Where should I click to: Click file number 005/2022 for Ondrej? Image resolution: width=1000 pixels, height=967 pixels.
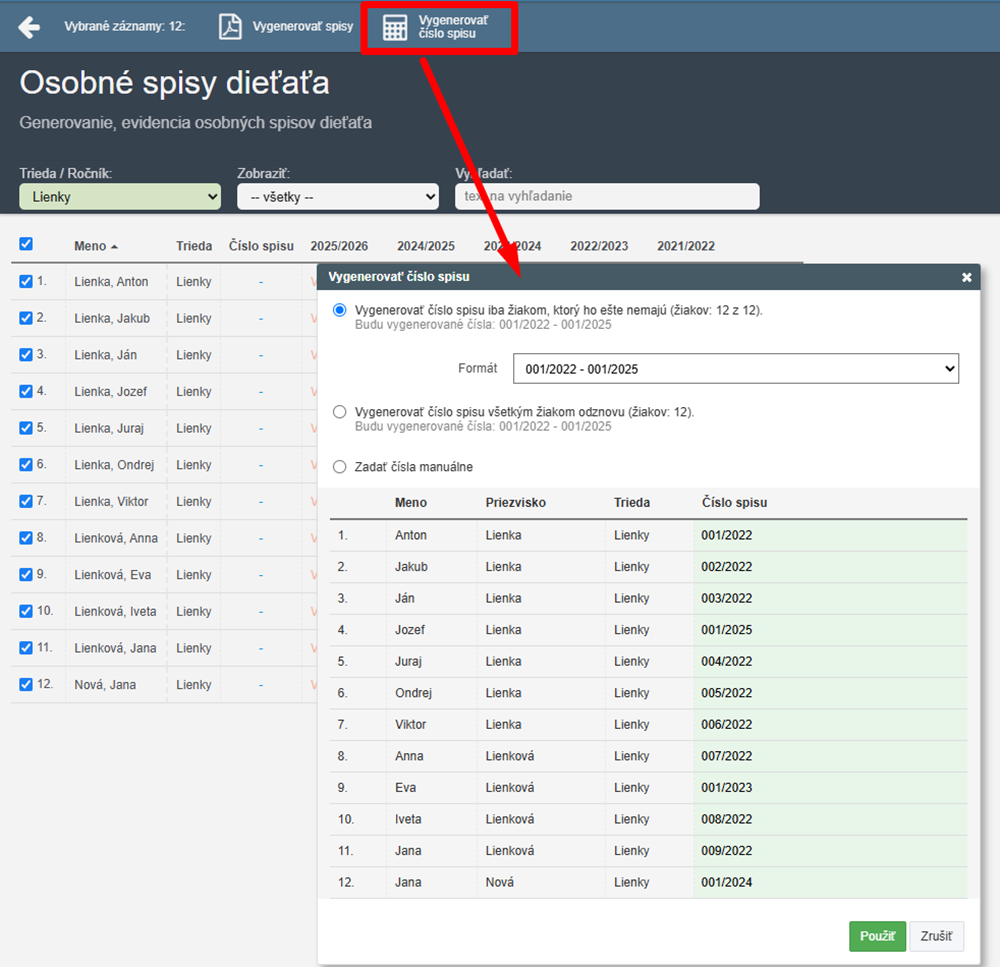pos(726,693)
